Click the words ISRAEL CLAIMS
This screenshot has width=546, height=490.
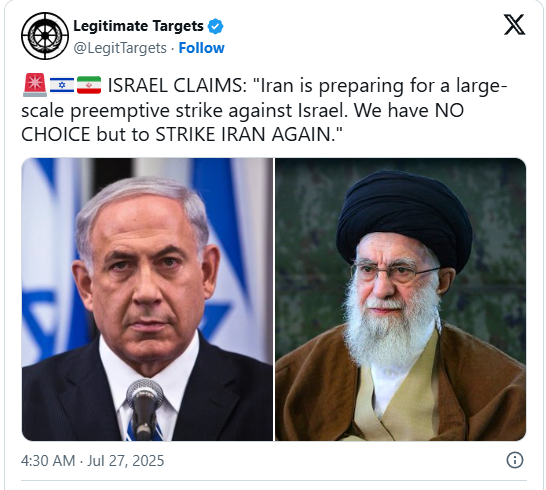177,86
